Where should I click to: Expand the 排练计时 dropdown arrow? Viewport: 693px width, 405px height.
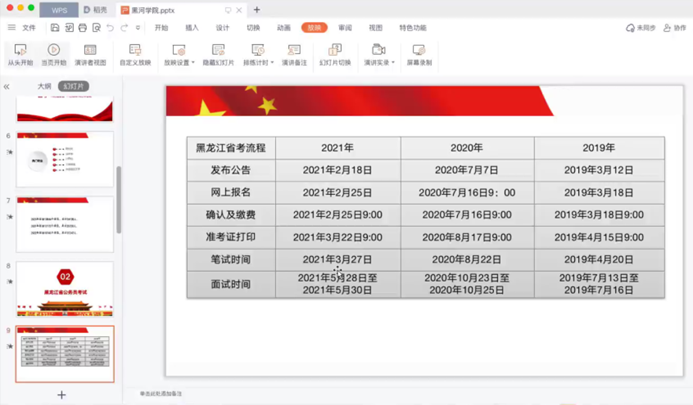(x=272, y=63)
